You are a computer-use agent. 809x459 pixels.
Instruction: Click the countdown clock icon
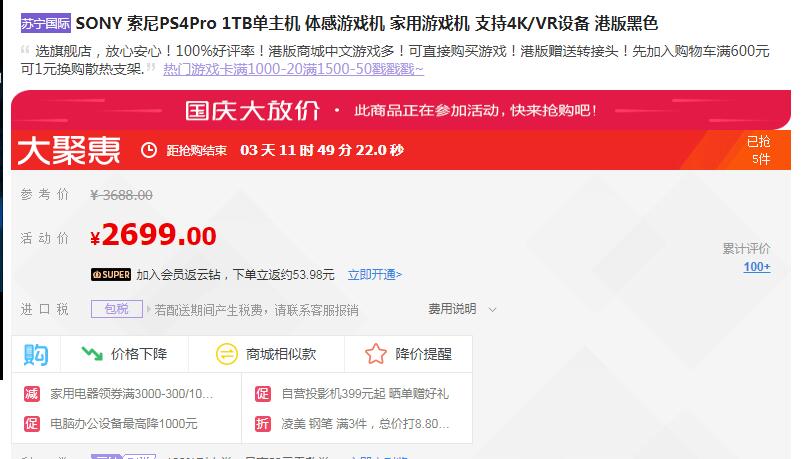click(x=149, y=150)
